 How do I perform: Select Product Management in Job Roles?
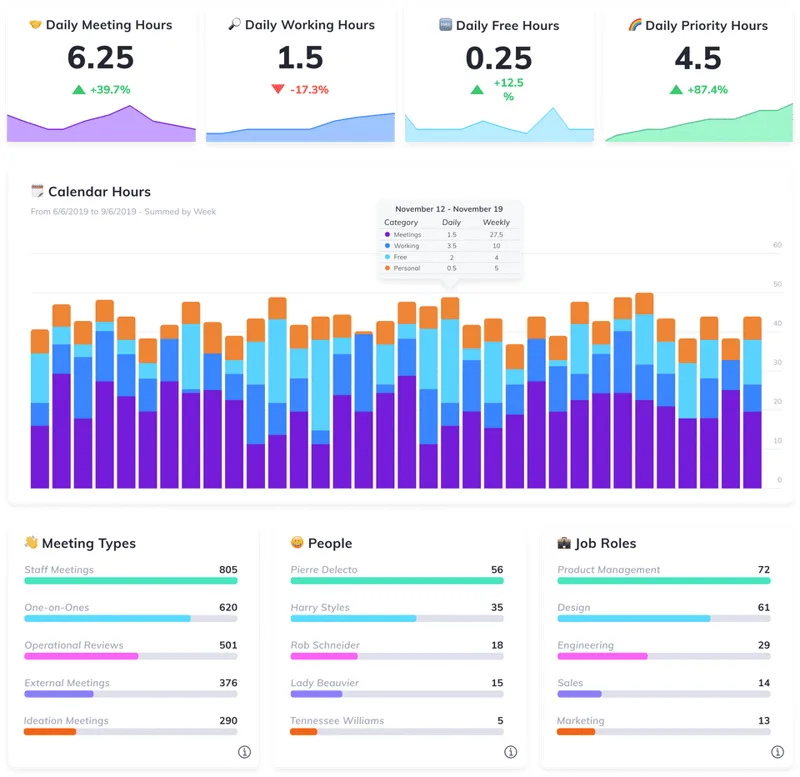pyautogui.click(x=609, y=569)
